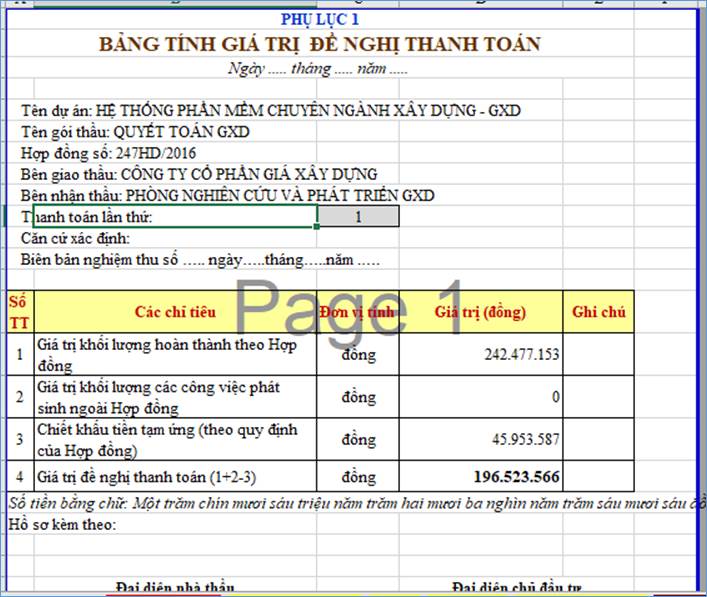
Task: Click the 'Bên giao thầu' company name row
Action: (x=198, y=174)
